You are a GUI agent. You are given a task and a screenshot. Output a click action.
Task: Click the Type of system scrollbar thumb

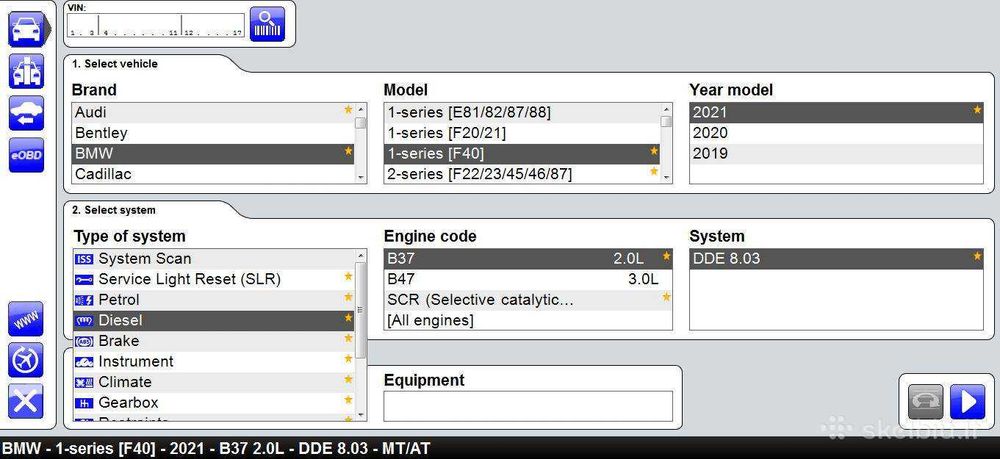click(x=361, y=310)
